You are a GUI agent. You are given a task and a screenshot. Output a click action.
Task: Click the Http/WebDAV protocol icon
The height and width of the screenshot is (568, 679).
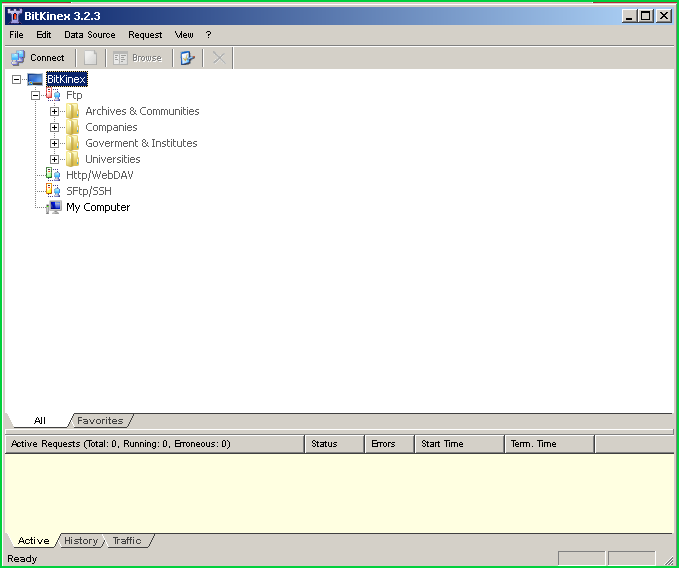(x=53, y=174)
